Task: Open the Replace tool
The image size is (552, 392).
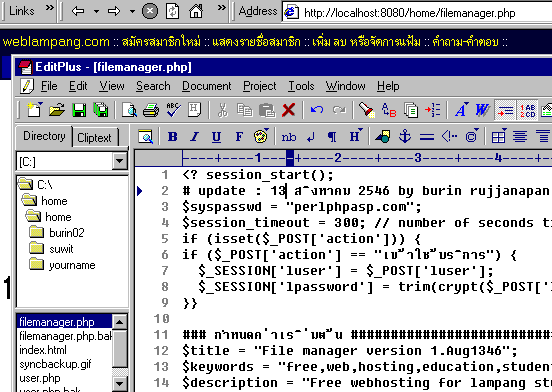Action: tap(389, 110)
